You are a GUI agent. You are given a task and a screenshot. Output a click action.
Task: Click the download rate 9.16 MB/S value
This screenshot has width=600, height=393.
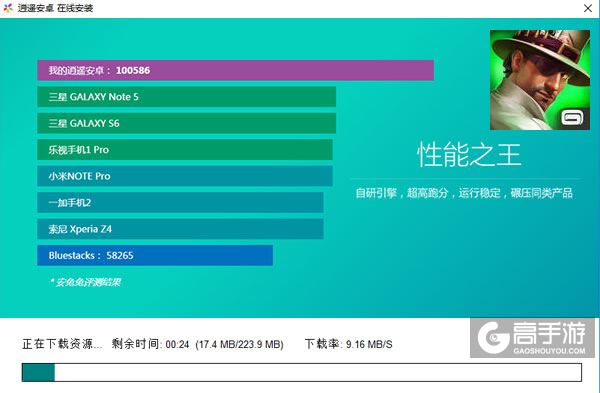point(369,344)
